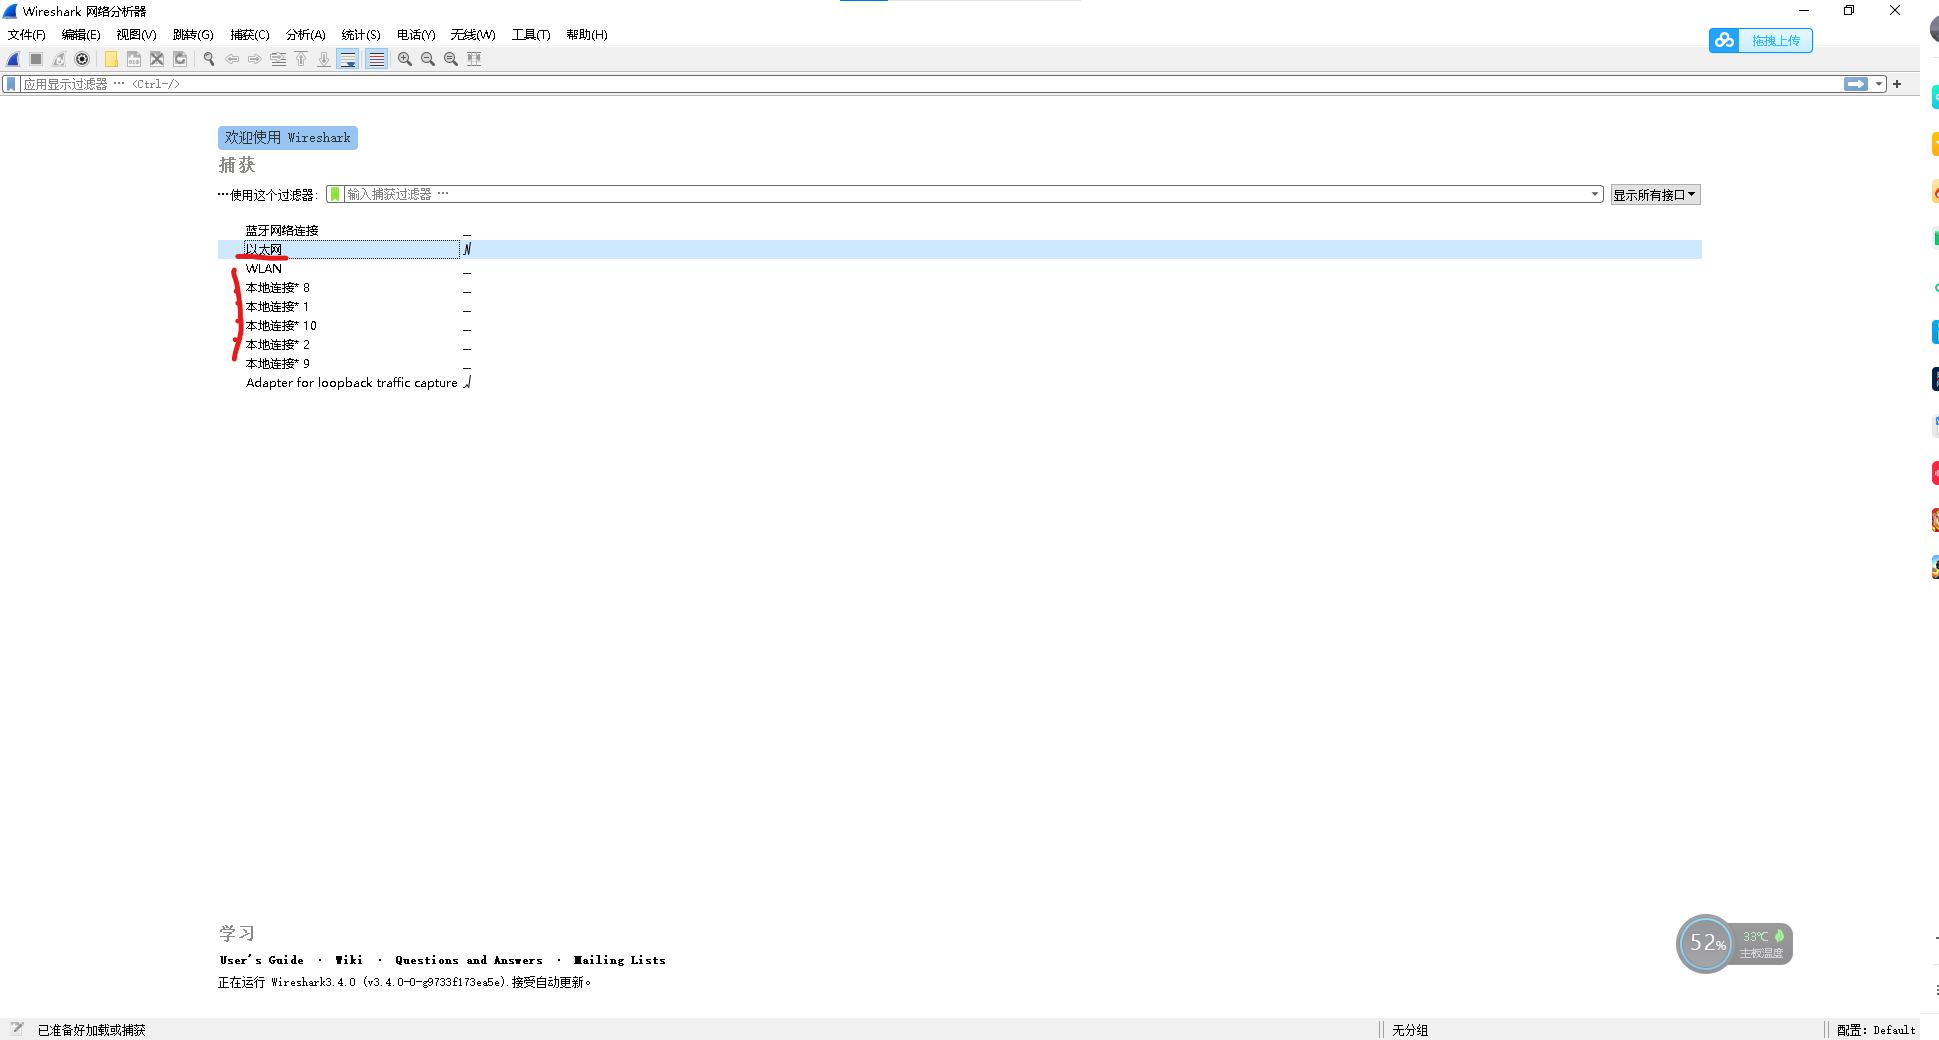Select 蓝牙网络连接 interface
1939x1040 pixels.
pyautogui.click(x=282, y=231)
